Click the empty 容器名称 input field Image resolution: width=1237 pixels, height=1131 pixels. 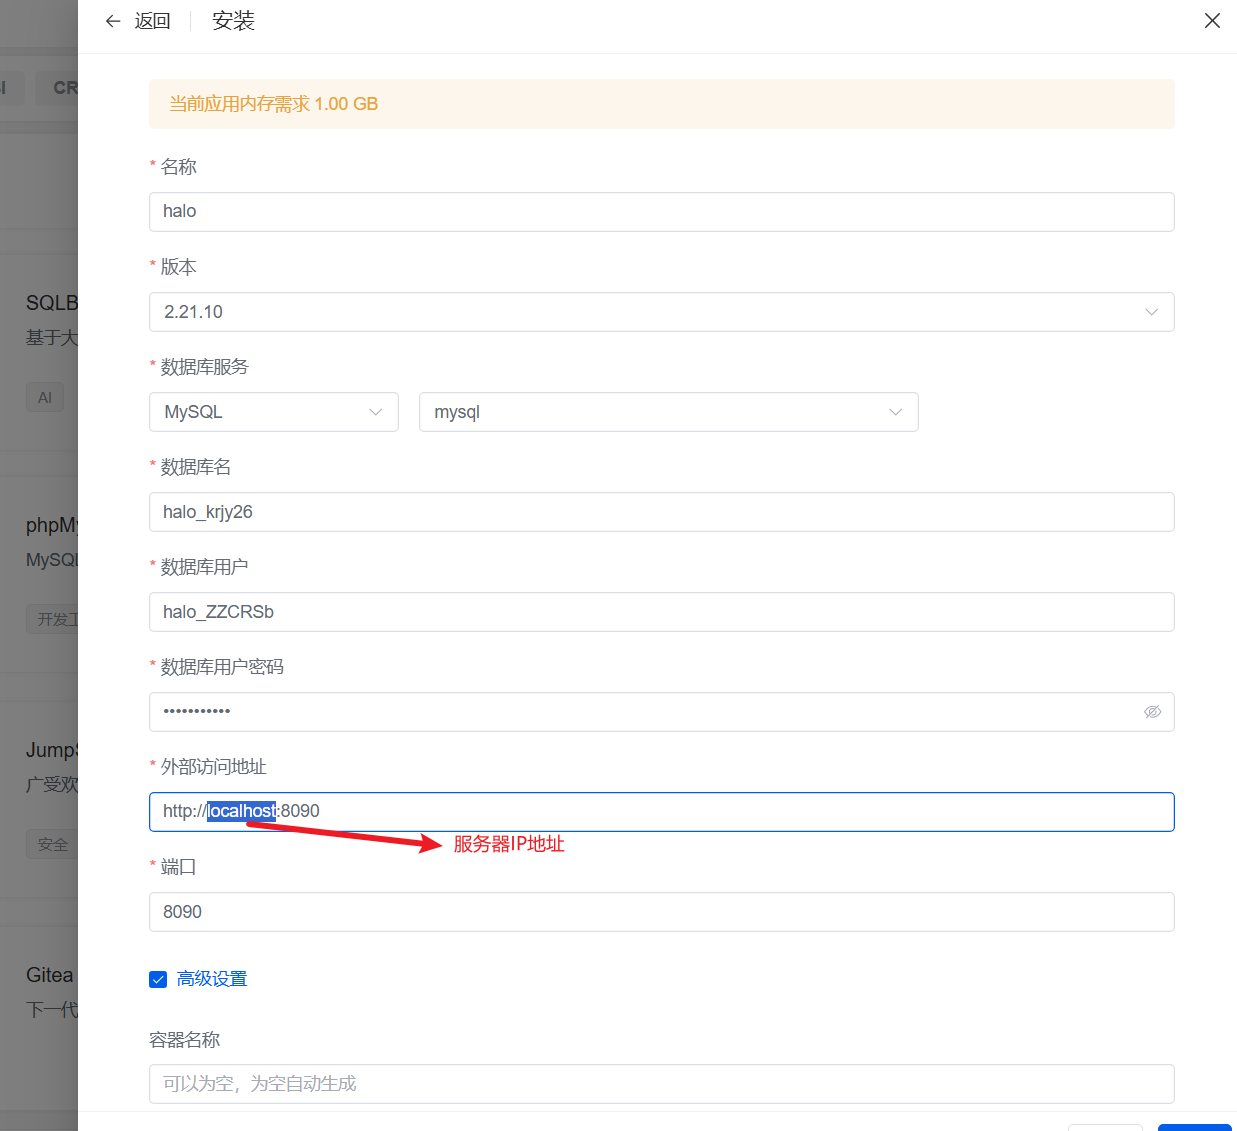click(x=660, y=1083)
